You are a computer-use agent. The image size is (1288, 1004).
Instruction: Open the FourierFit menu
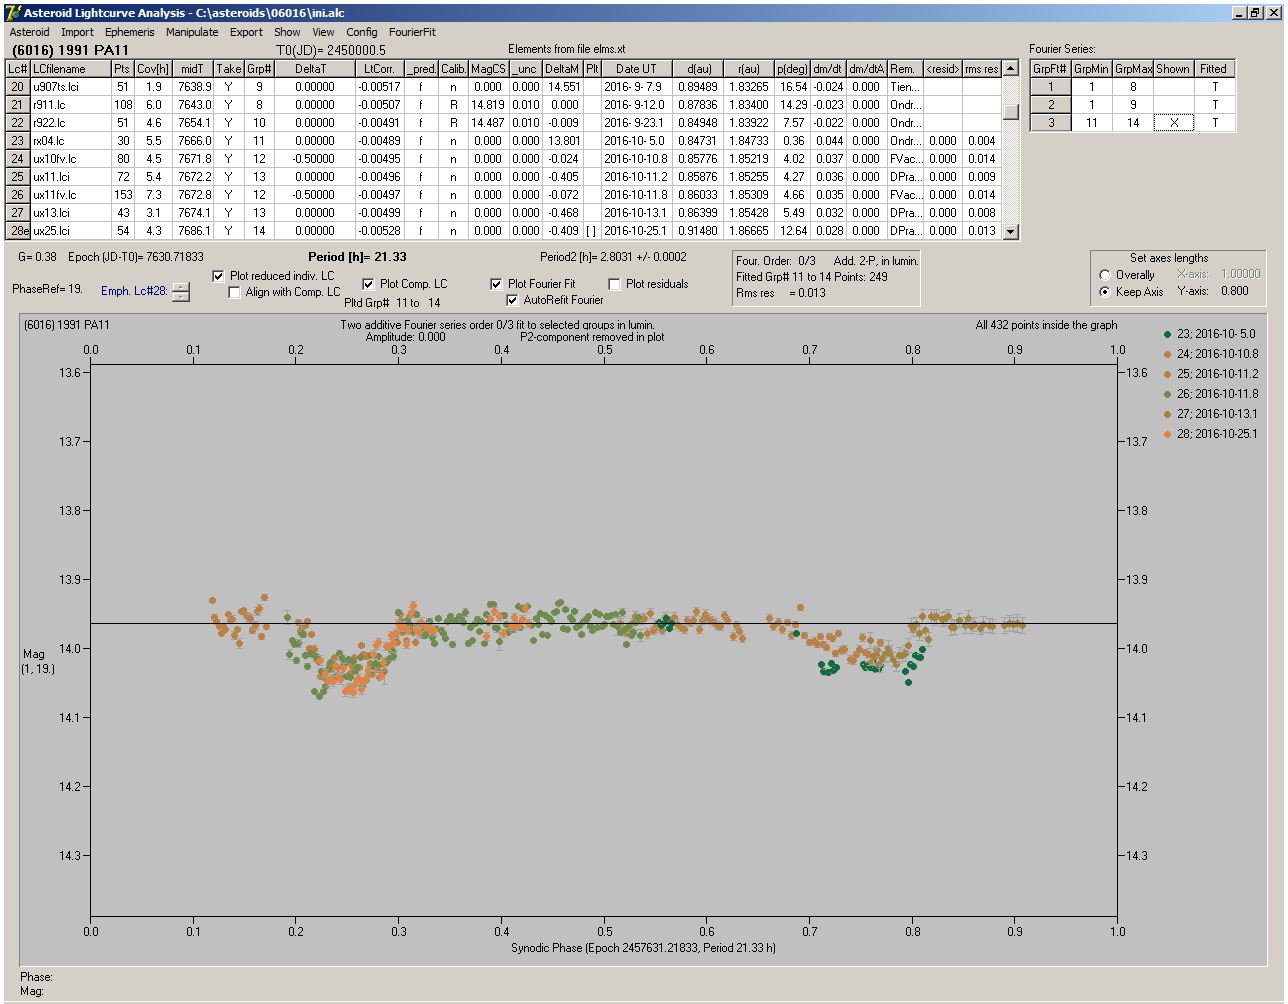[x=412, y=32]
